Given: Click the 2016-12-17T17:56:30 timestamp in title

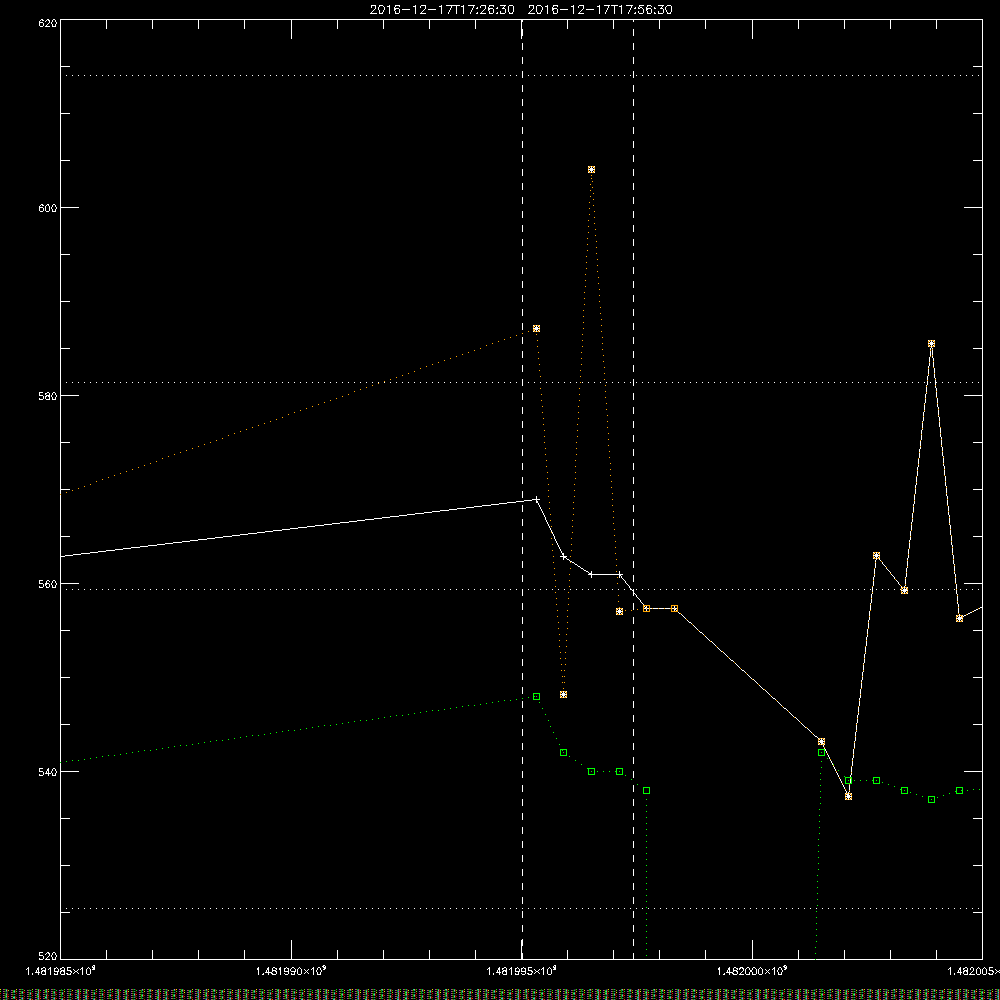Looking at the screenshot, I should tap(600, 10).
